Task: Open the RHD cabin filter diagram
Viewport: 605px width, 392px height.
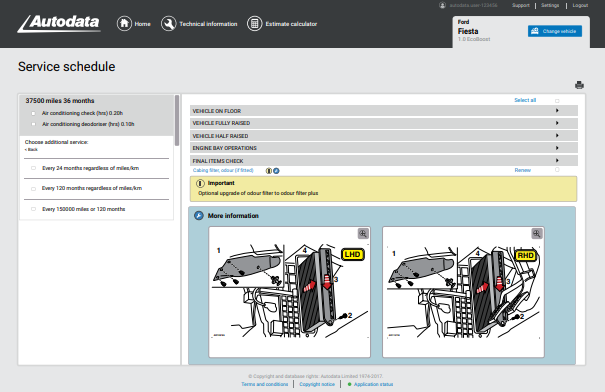Action: 463,292
